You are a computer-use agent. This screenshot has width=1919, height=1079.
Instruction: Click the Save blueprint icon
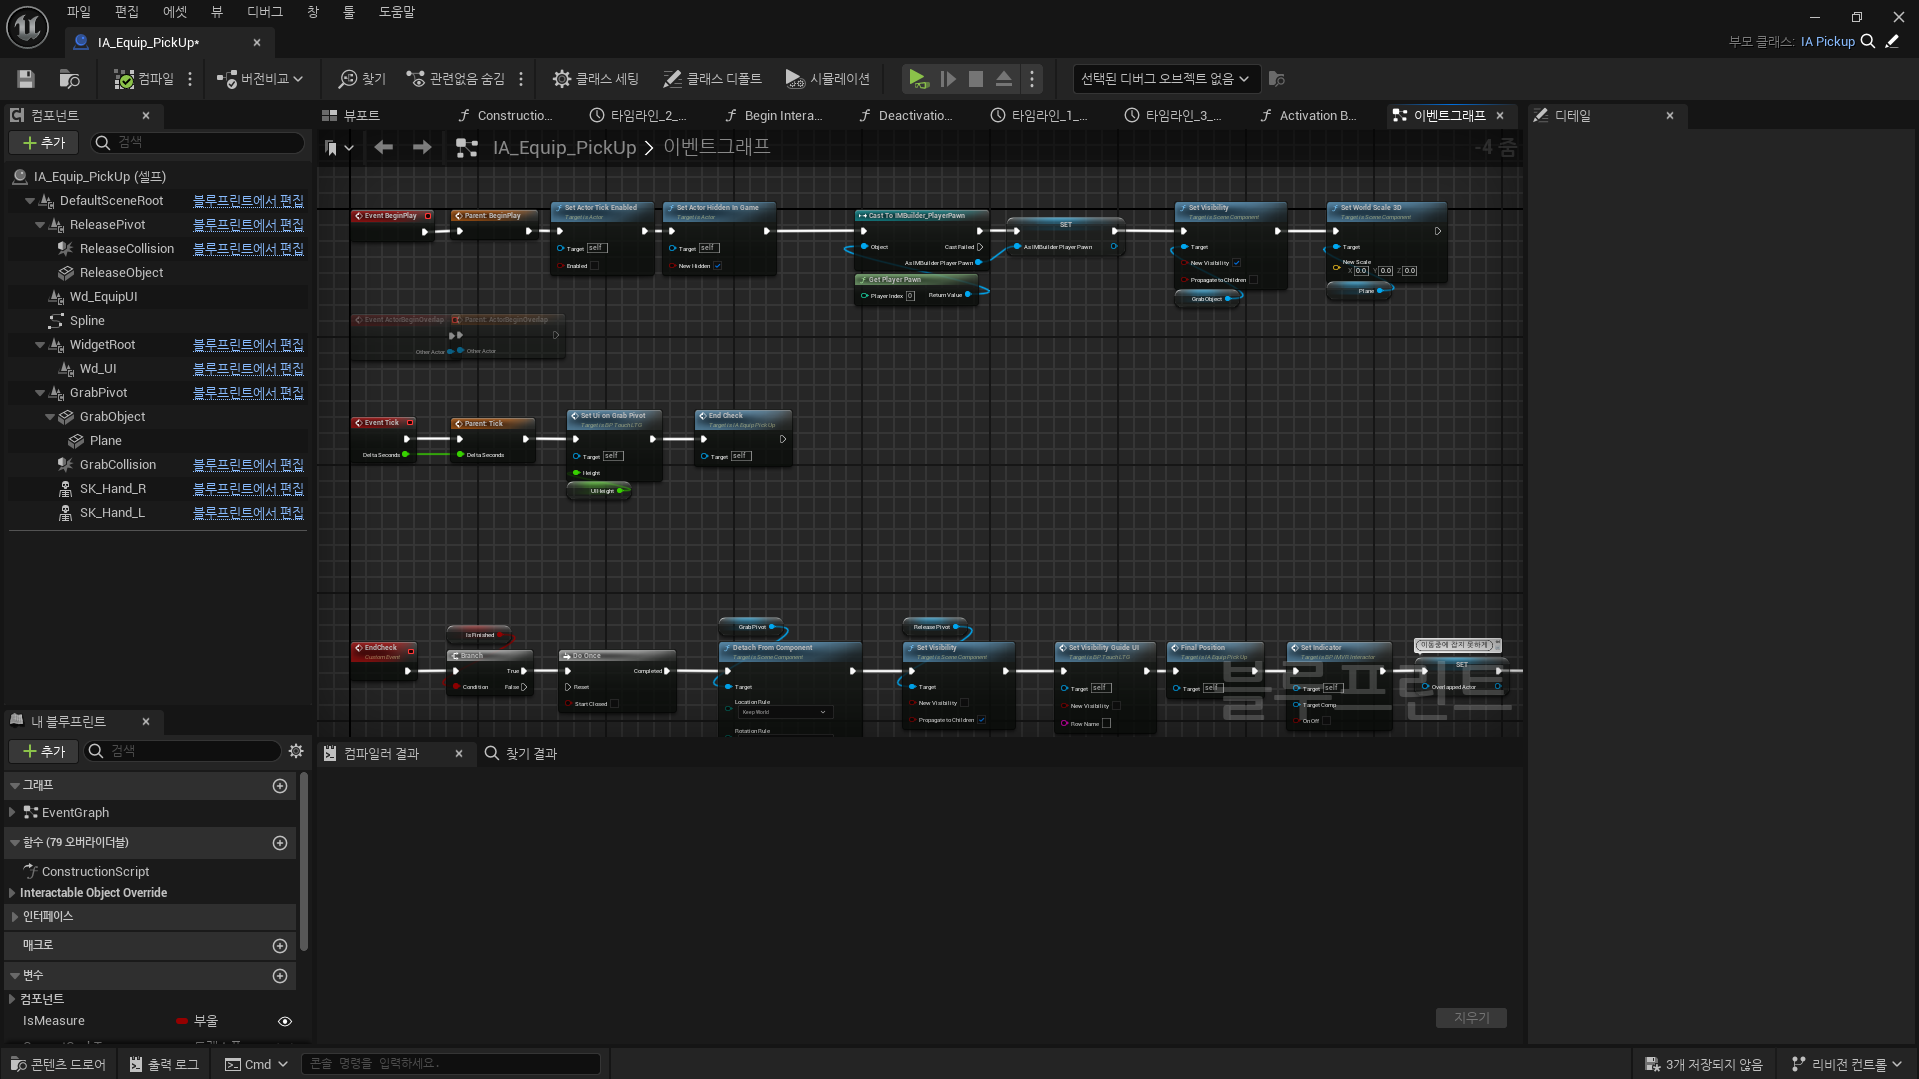[26, 79]
